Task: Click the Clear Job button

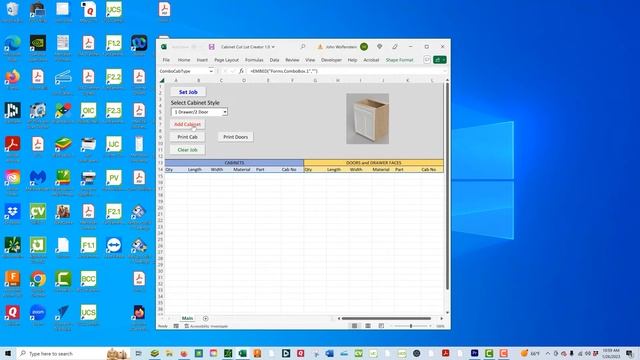Action: [187, 150]
